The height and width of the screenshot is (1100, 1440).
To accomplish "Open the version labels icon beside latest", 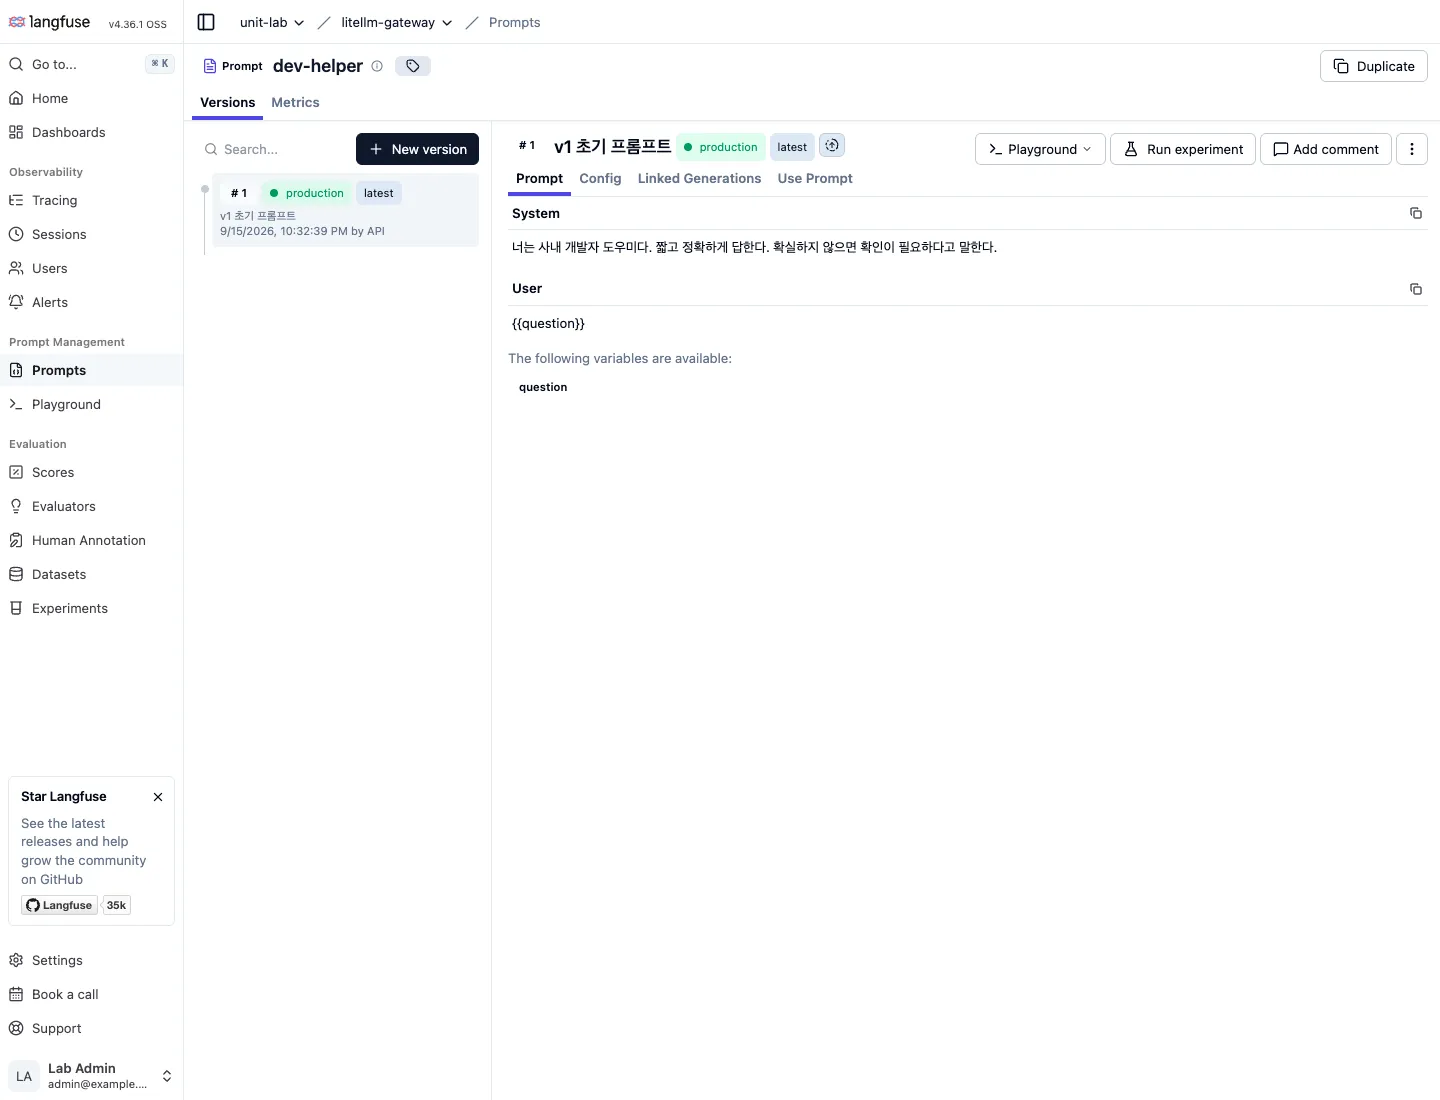I will click(832, 146).
